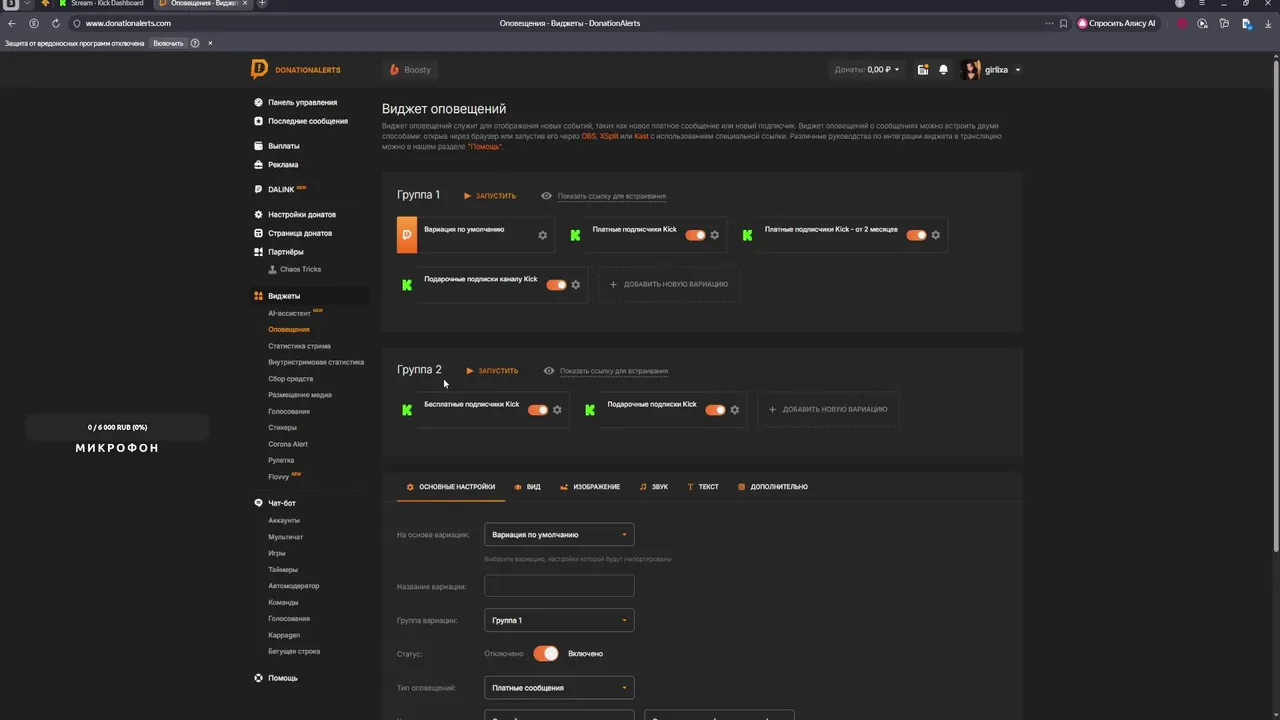Open the Звук settings tab

pos(654,487)
